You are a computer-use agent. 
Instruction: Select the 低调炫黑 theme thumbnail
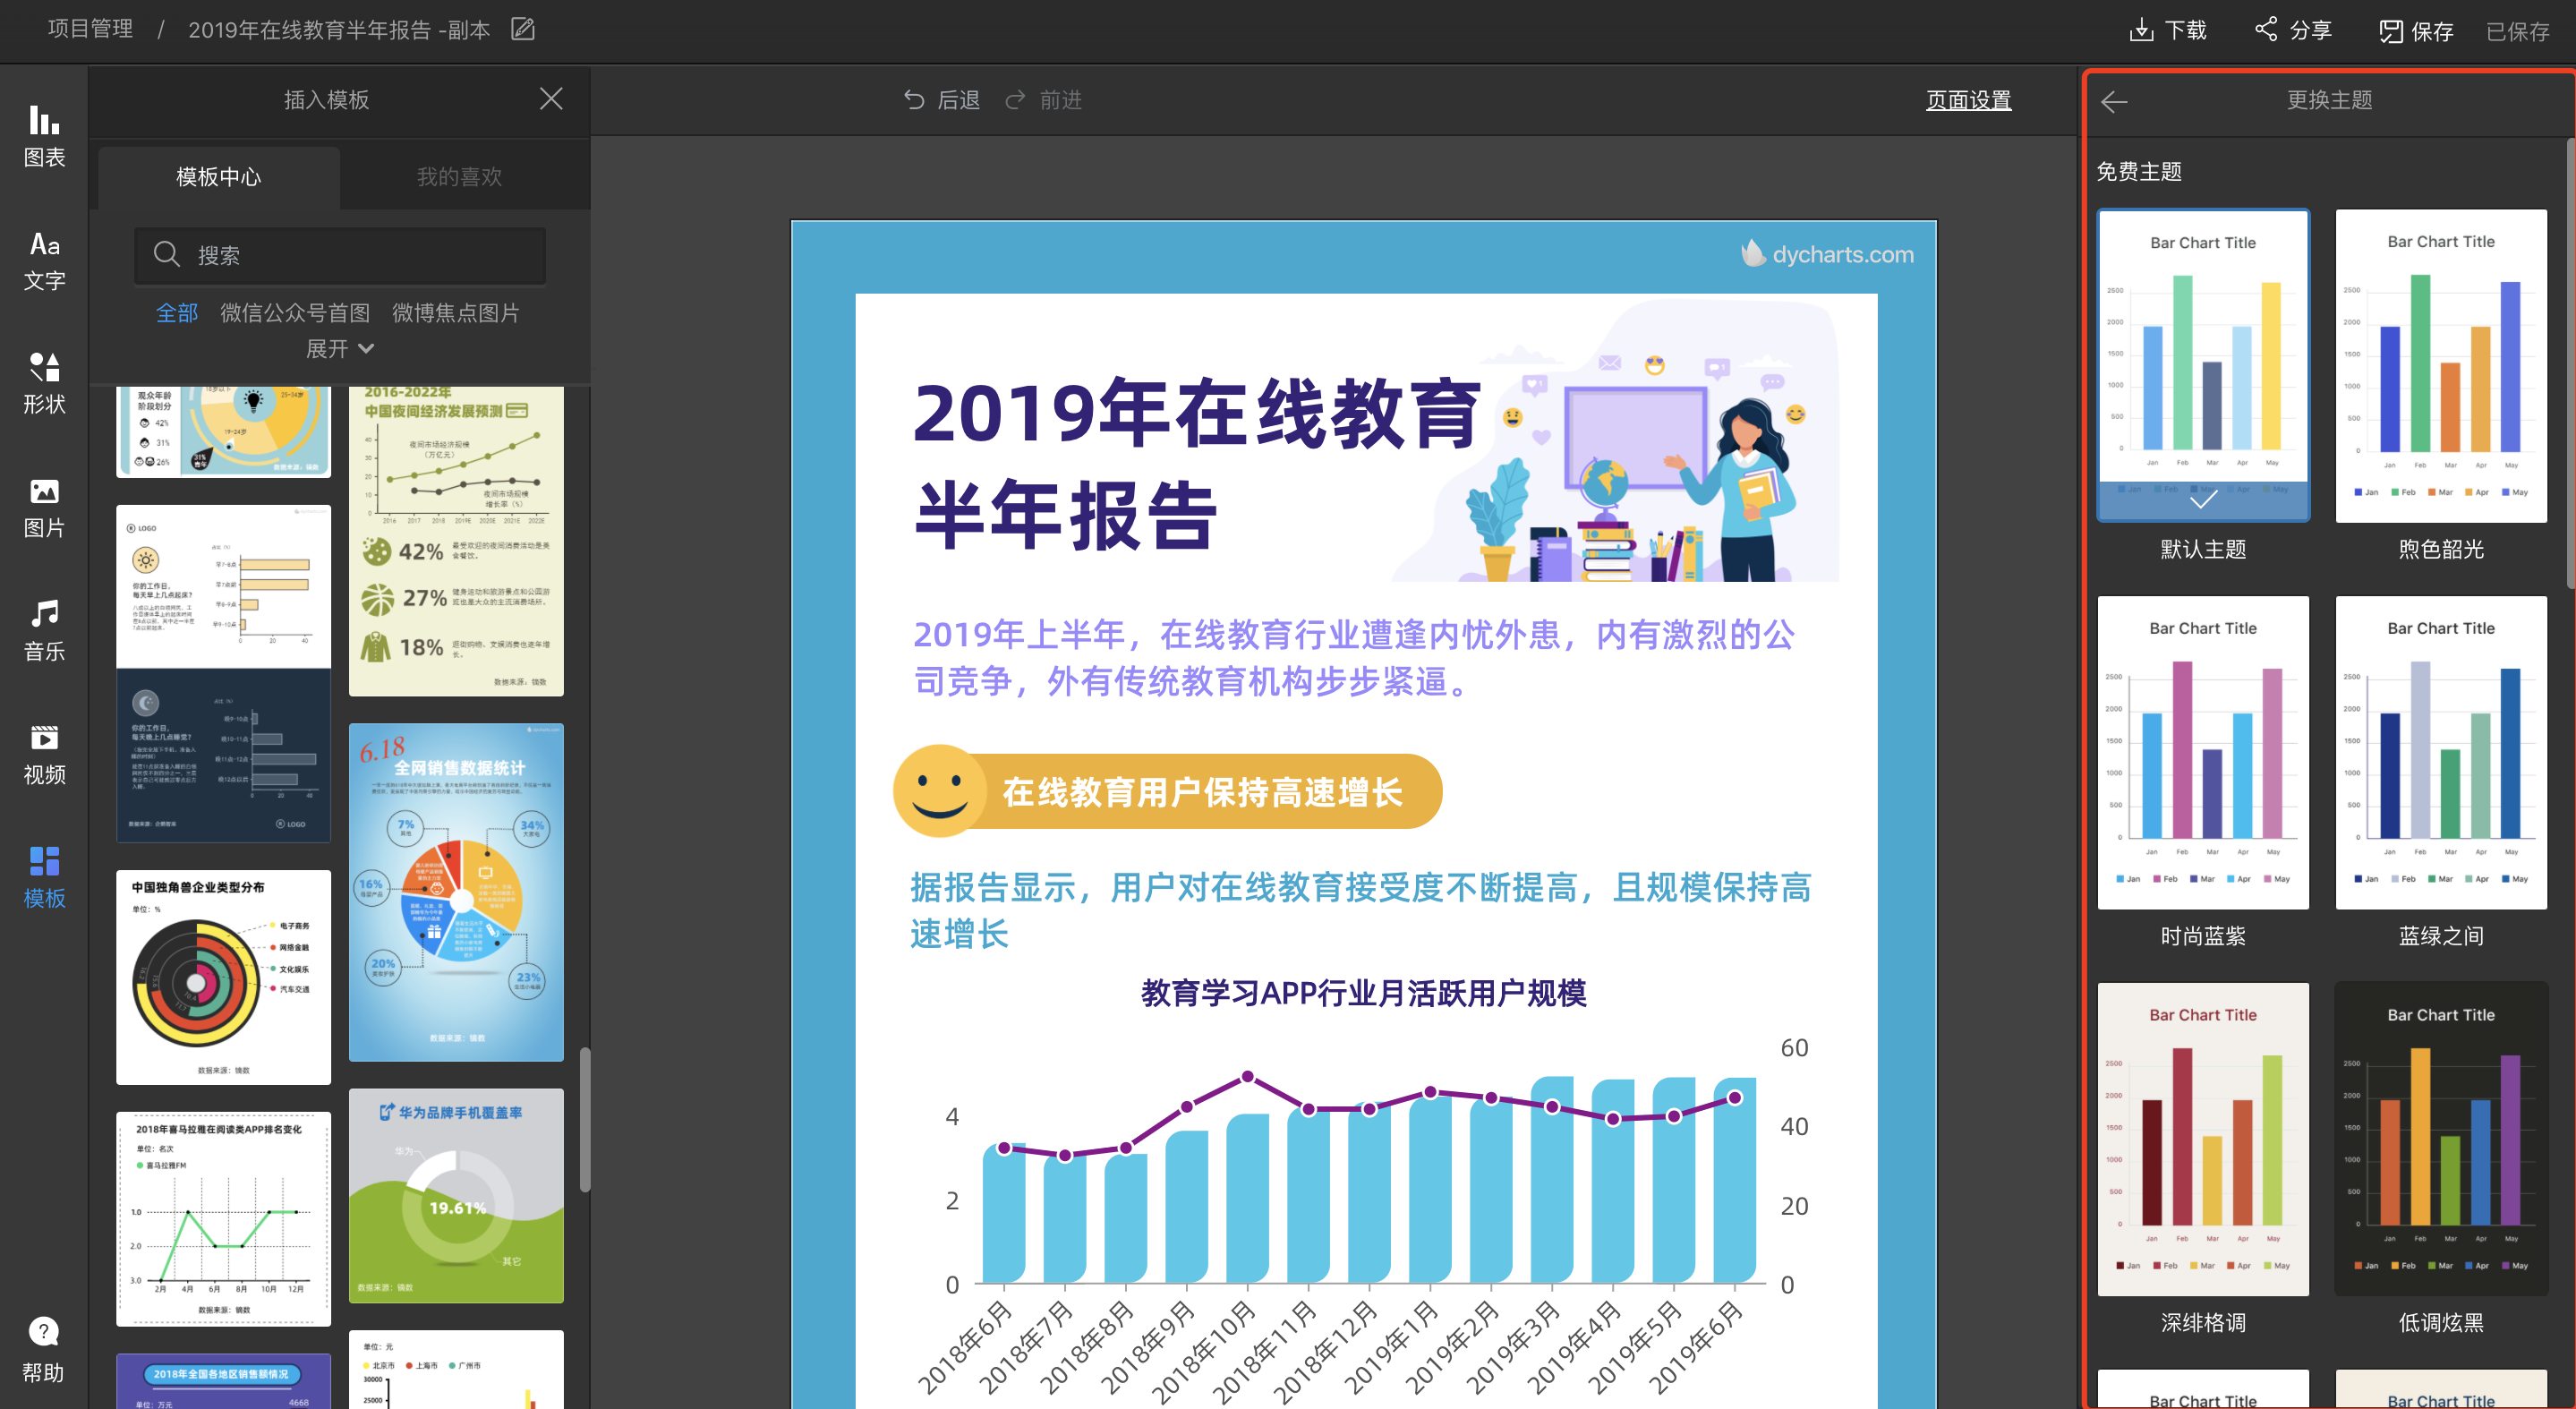click(x=2441, y=1139)
